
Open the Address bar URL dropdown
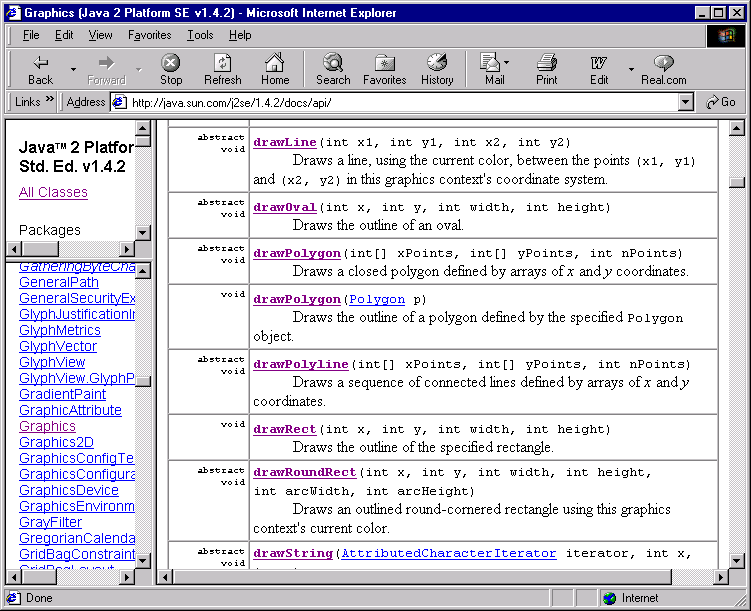click(685, 102)
